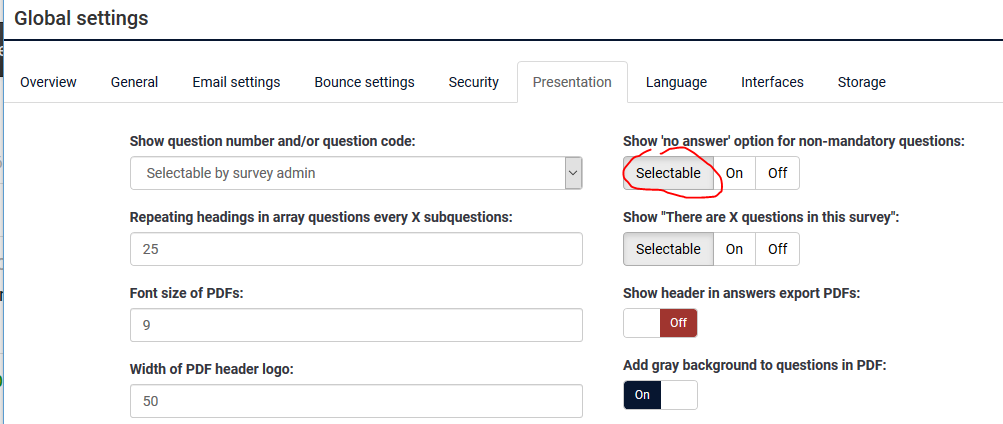
Task: Open the Language tab
Action: click(x=676, y=82)
